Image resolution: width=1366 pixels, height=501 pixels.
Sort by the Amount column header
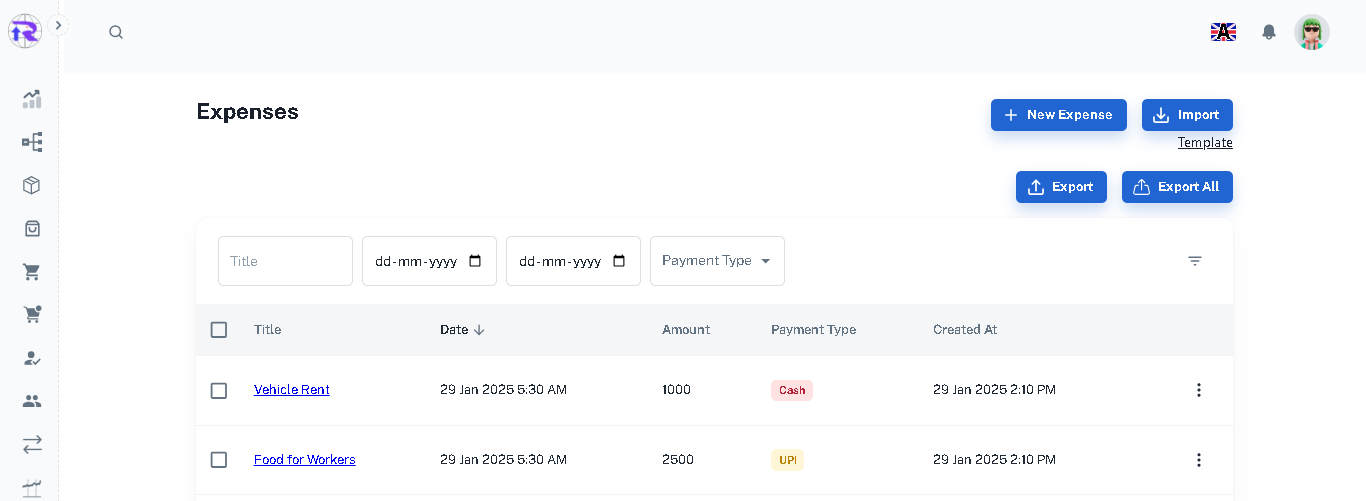[x=686, y=330]
